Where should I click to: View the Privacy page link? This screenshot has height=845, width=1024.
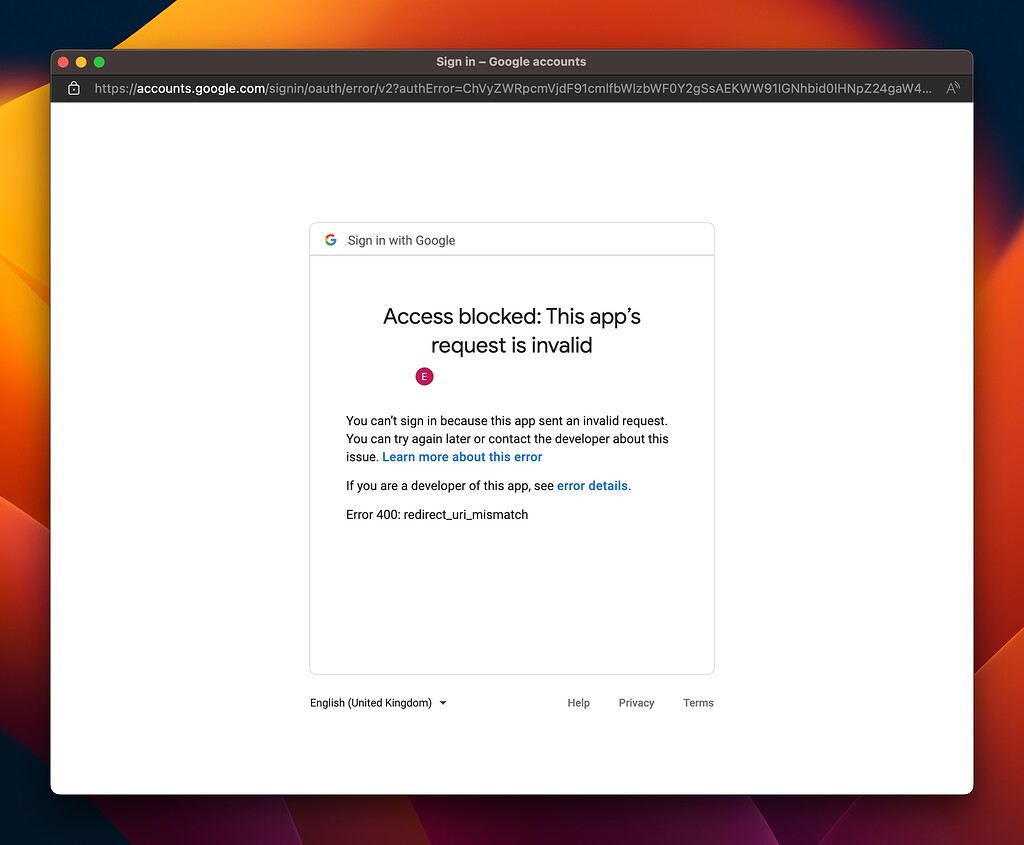point(636,703)
